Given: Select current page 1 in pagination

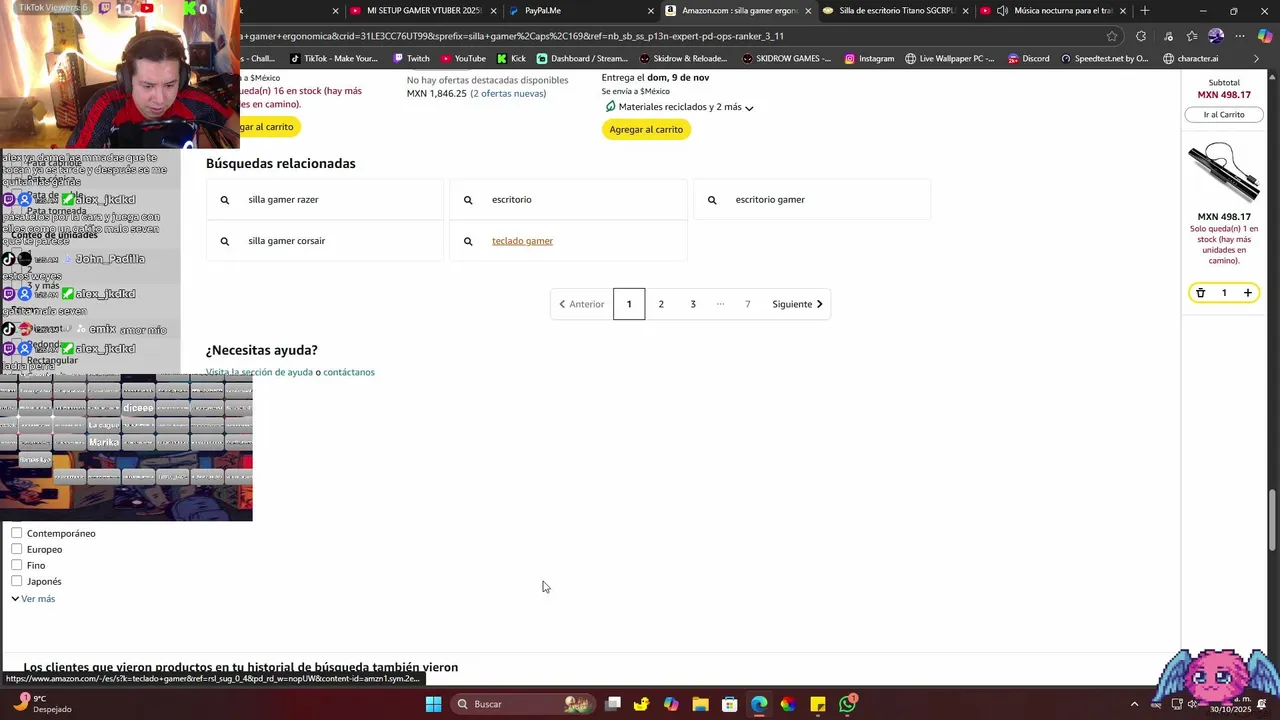Looking at the screenshot, I should (629, 304).
